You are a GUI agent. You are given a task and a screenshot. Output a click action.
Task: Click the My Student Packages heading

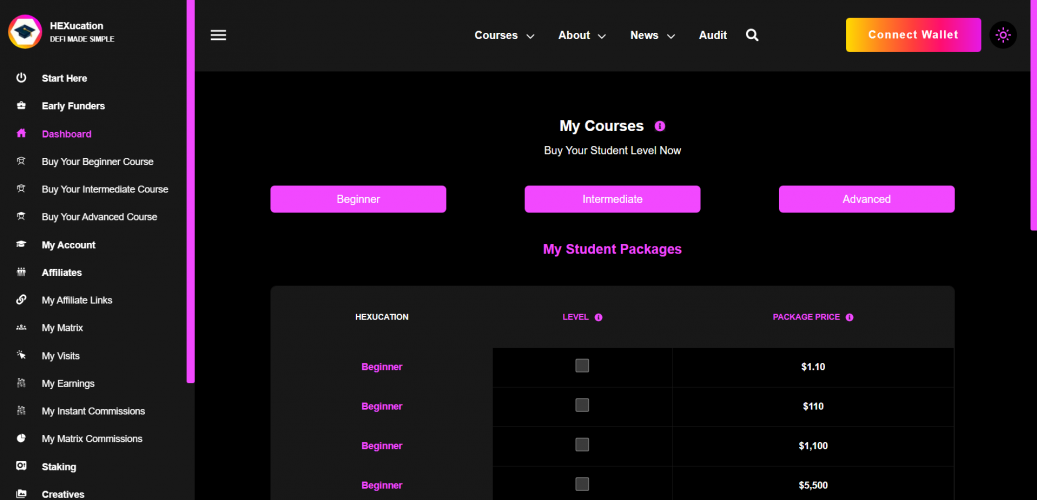pos(612,249)
